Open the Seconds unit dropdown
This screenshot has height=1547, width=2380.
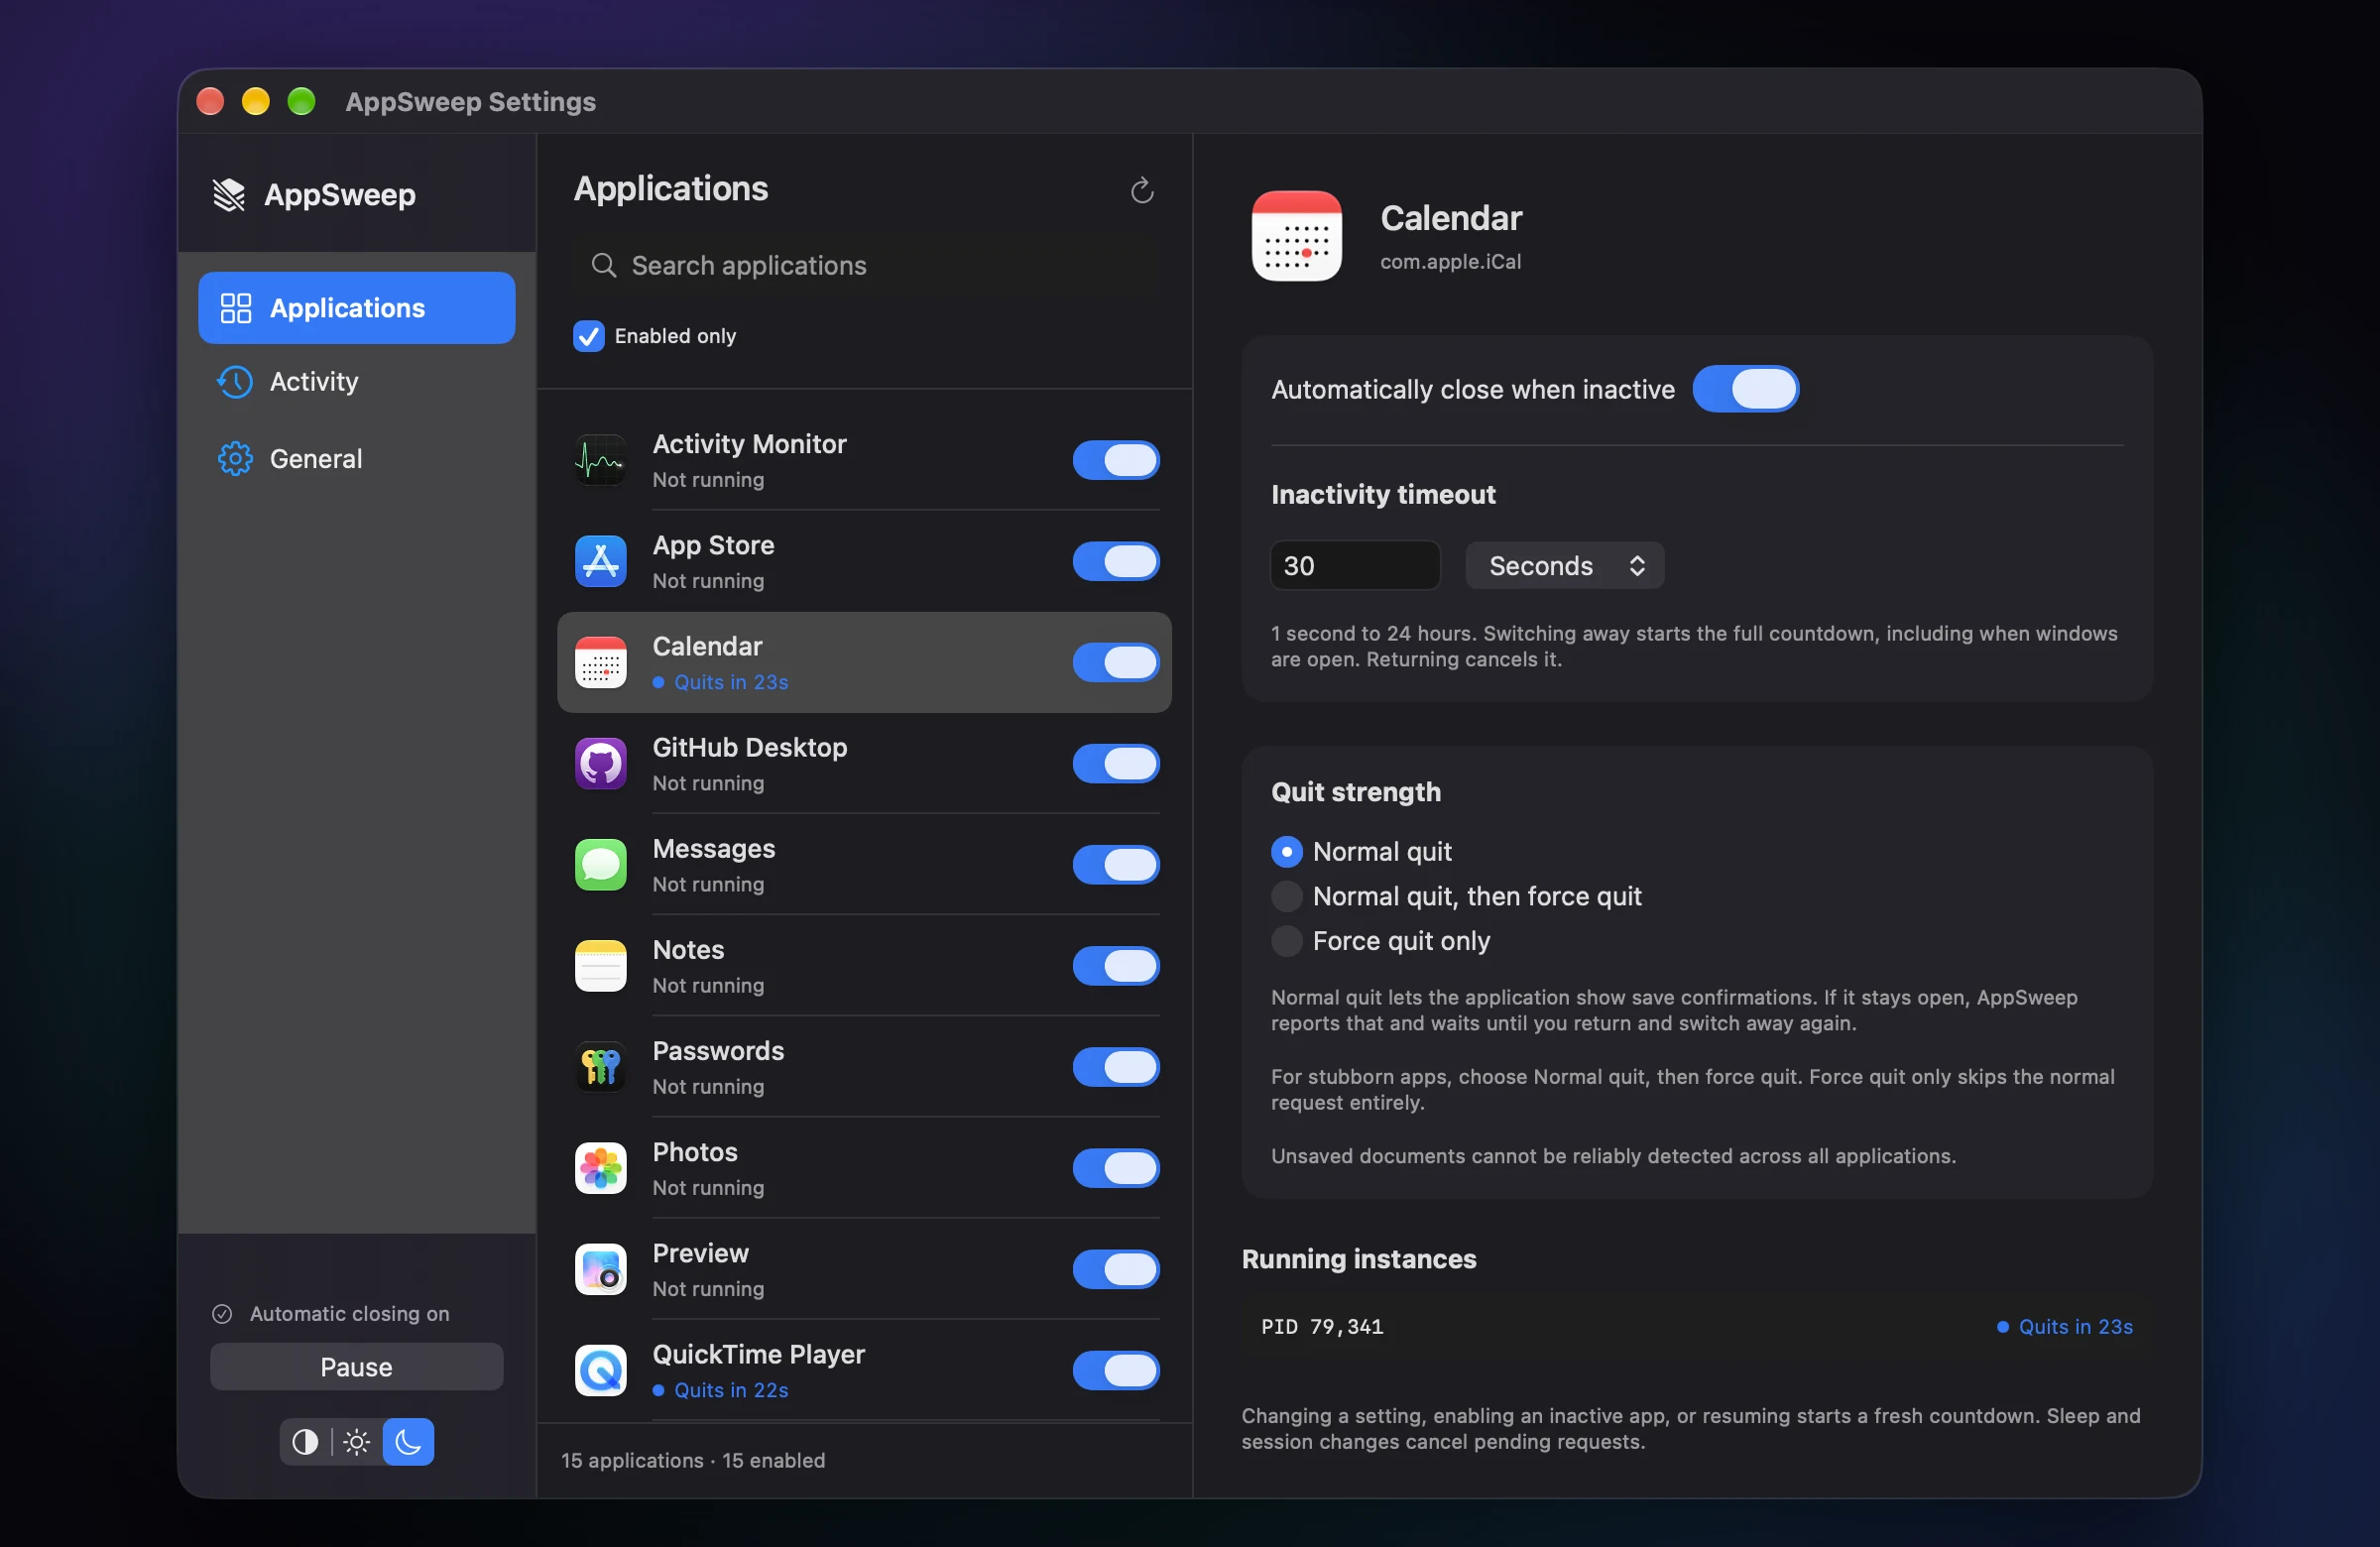[1564, 565]
